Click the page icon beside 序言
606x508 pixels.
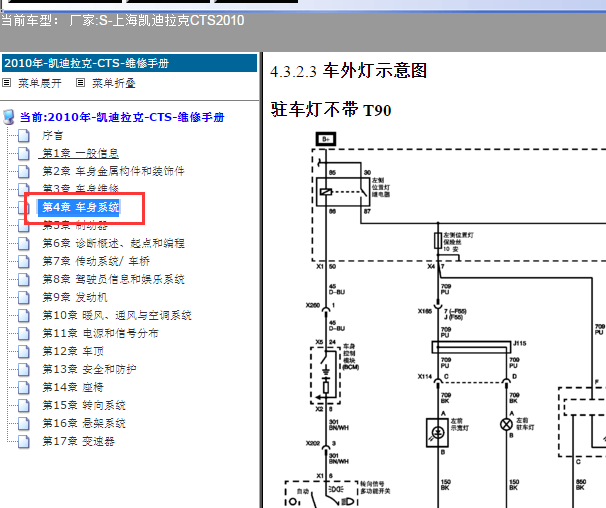(24, 136)
